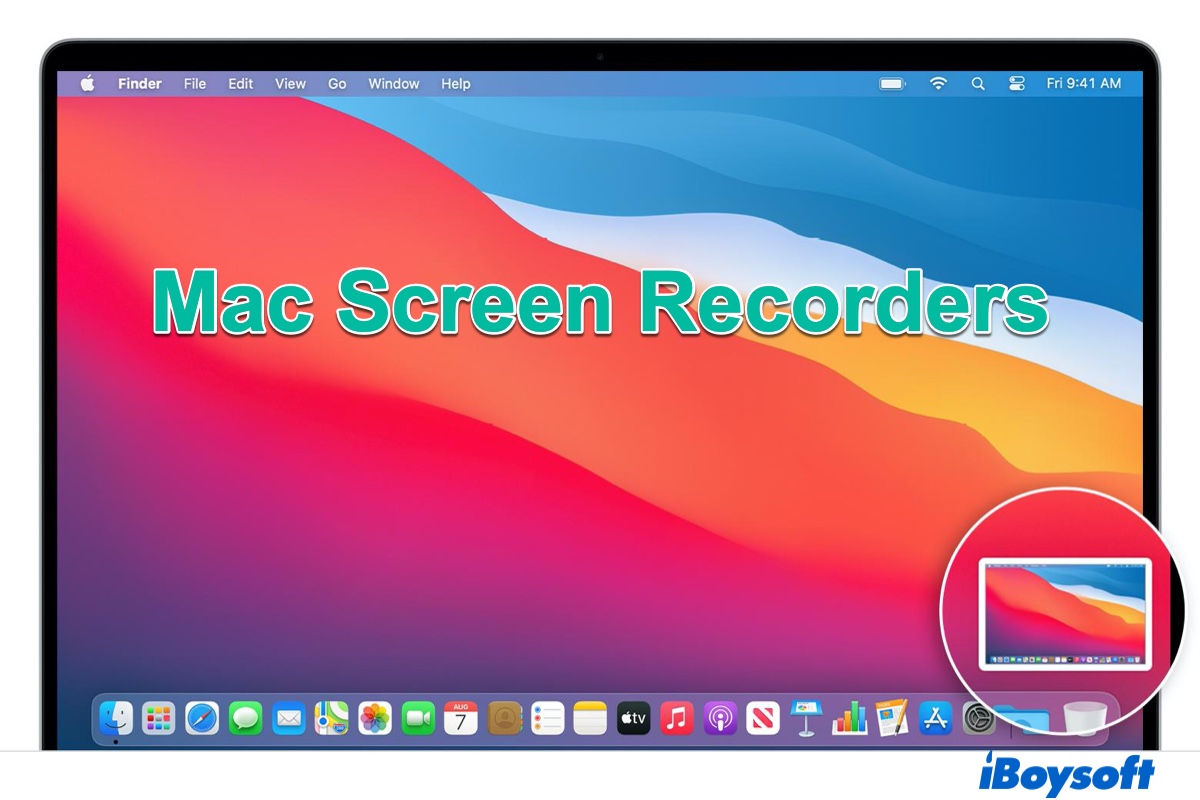Launch Keynote from the Dock
1200x800 pixels.
(x=805, y=717)
